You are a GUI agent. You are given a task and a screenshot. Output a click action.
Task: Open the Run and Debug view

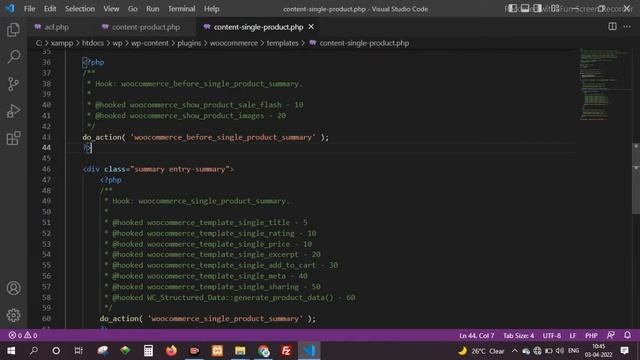(x=13, y=111)
